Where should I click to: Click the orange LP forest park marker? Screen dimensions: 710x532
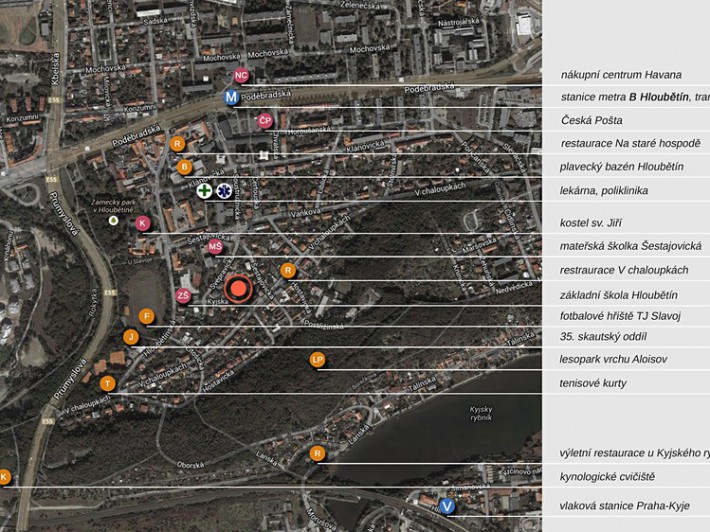[x=318, y=360]
